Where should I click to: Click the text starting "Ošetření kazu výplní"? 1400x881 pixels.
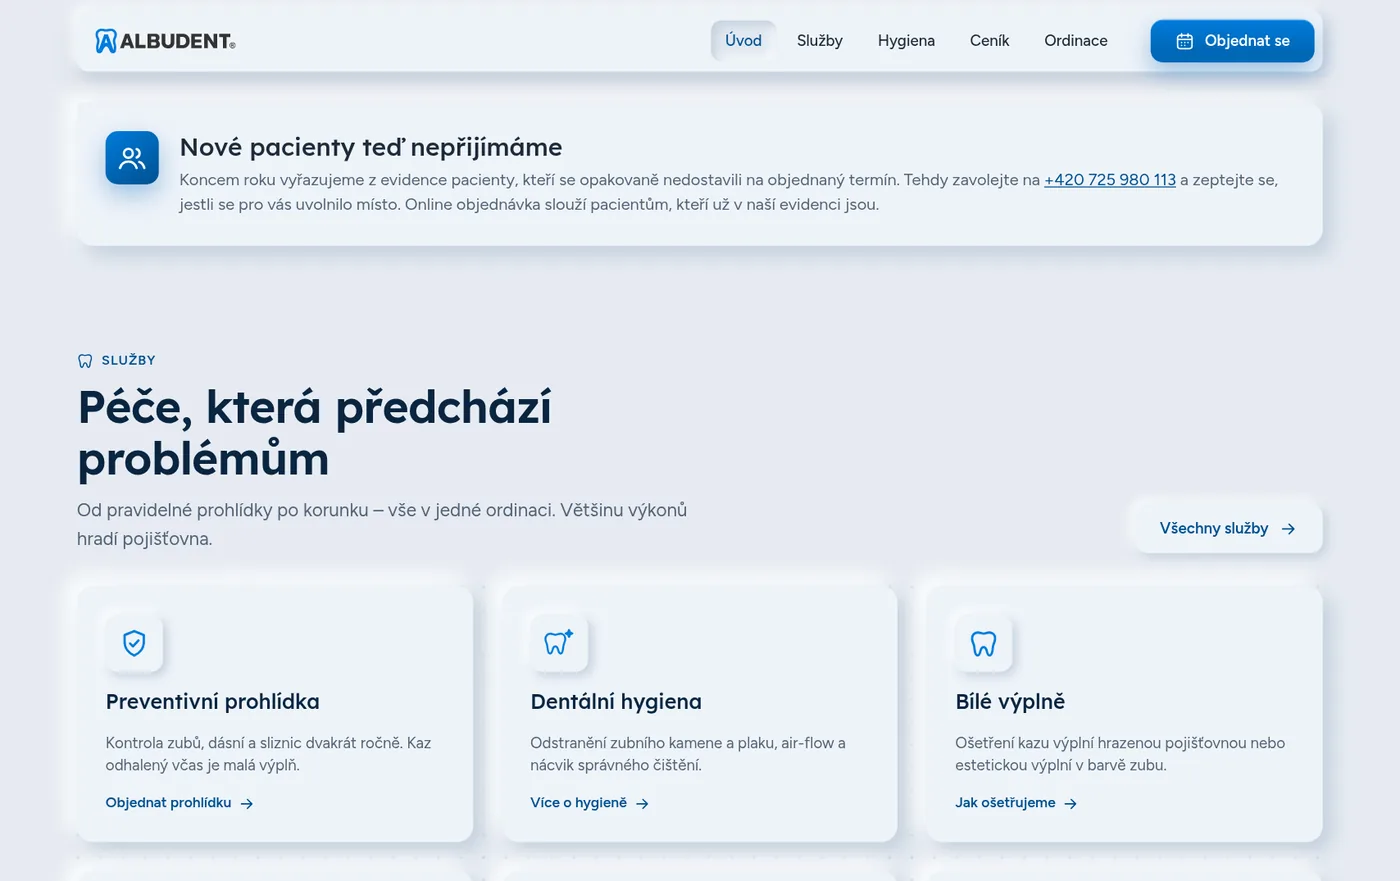[x=1120, y=754]
